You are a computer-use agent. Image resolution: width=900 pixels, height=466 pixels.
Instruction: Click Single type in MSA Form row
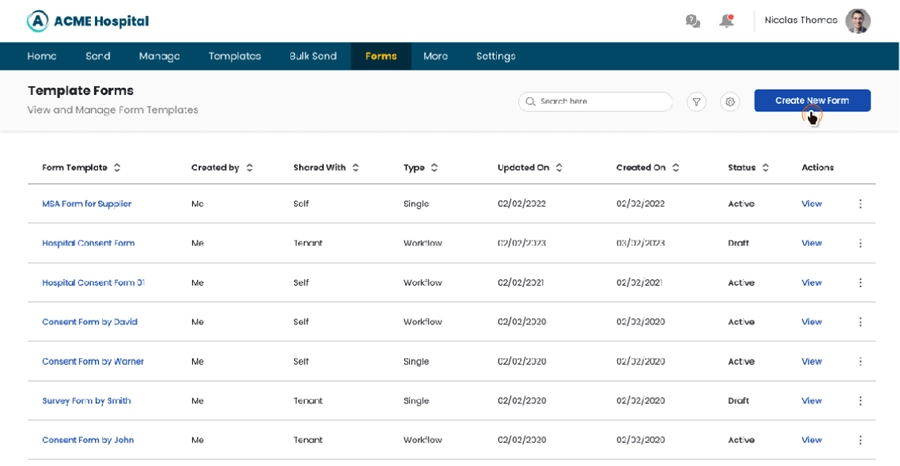click(416, 204)
